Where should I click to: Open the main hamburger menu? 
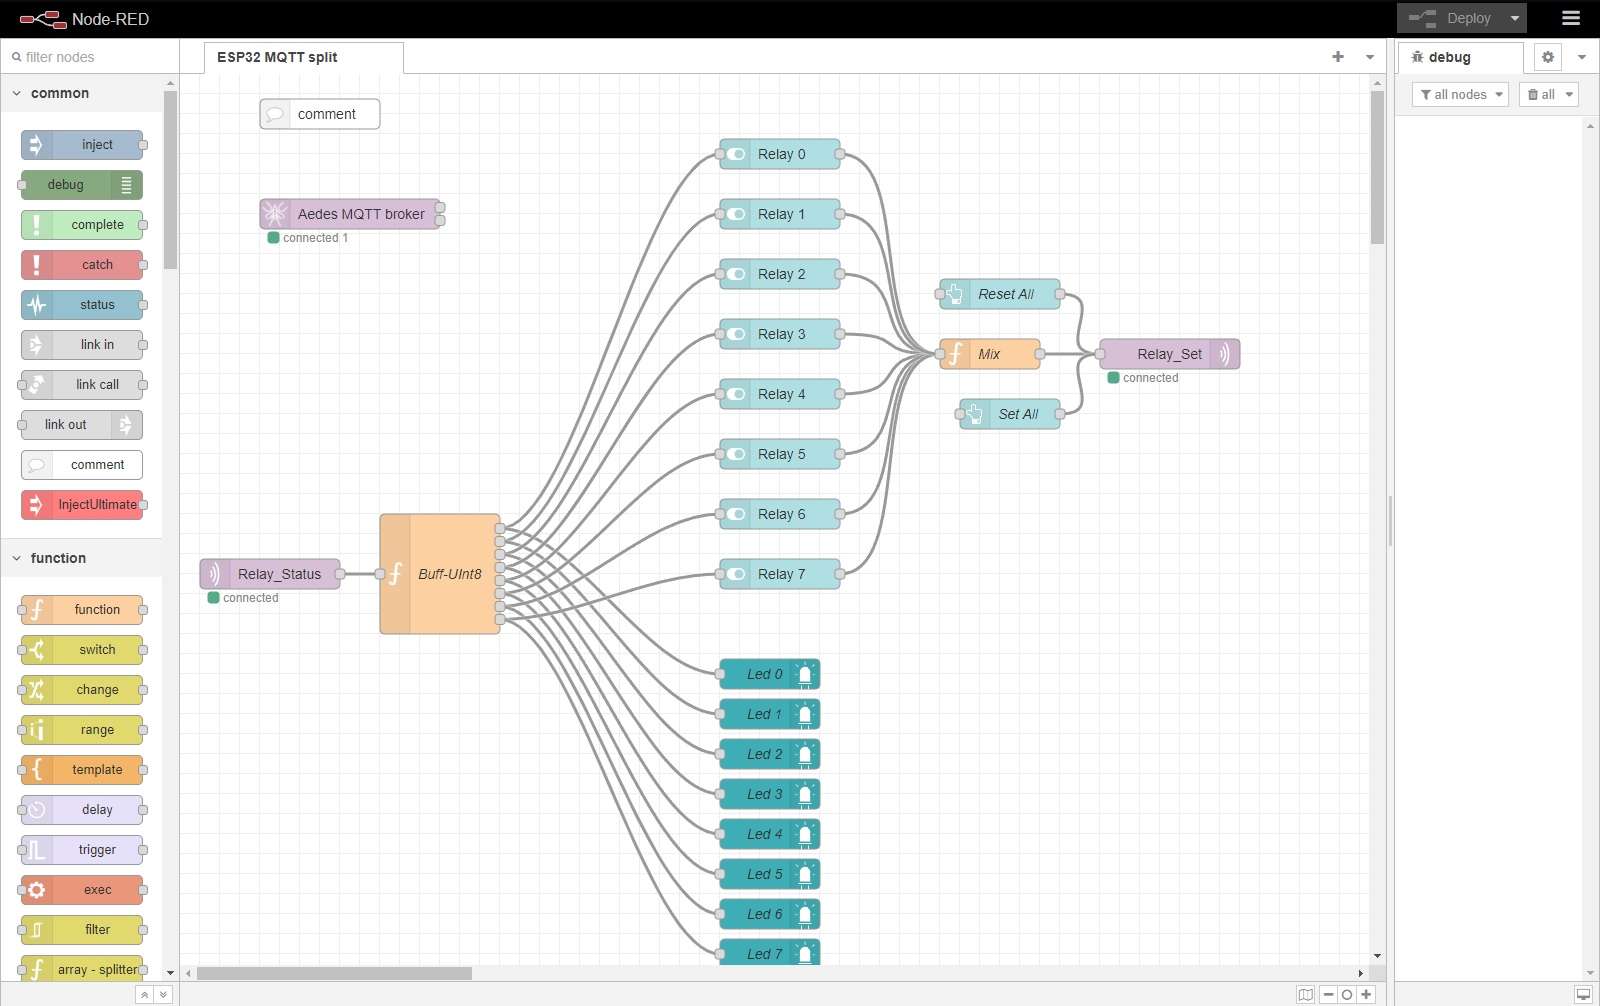pyautogui.click(x=1570, y=18)
